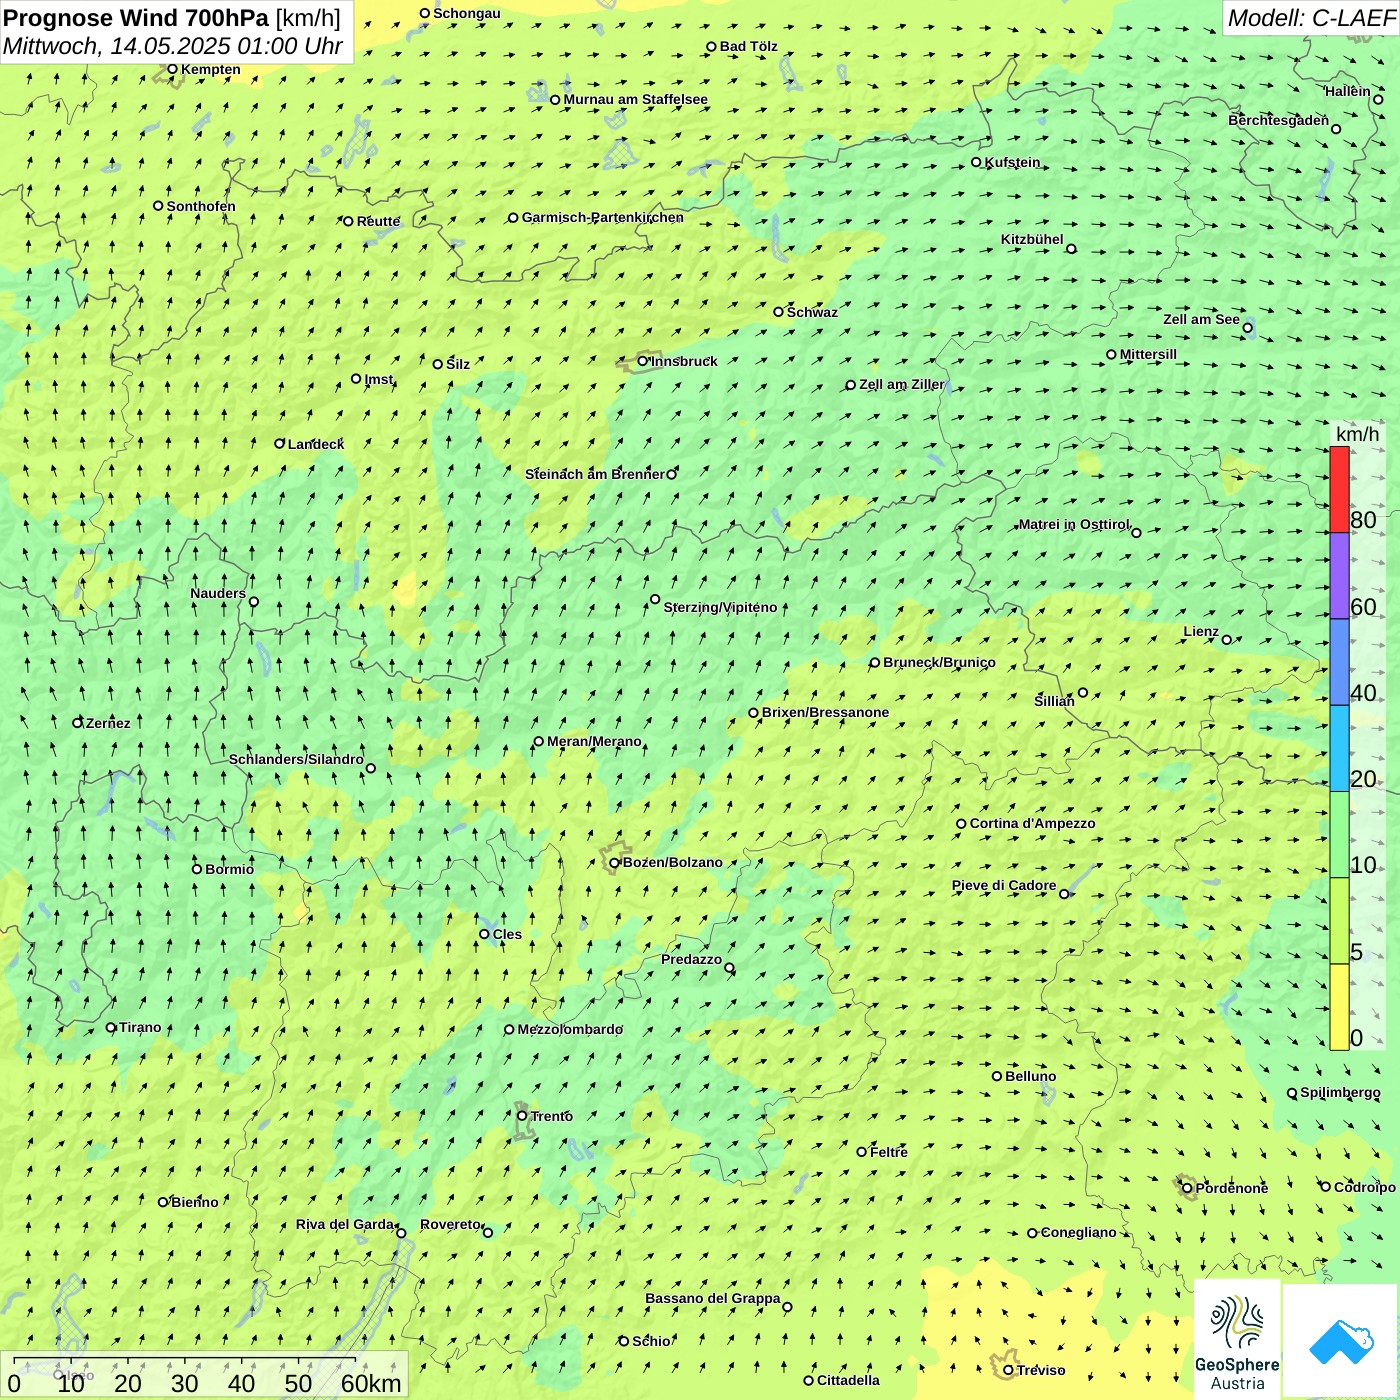Click the 'Mittersill' label
This screenshot has width=1400, height=1400.
tap(1148, 354)
